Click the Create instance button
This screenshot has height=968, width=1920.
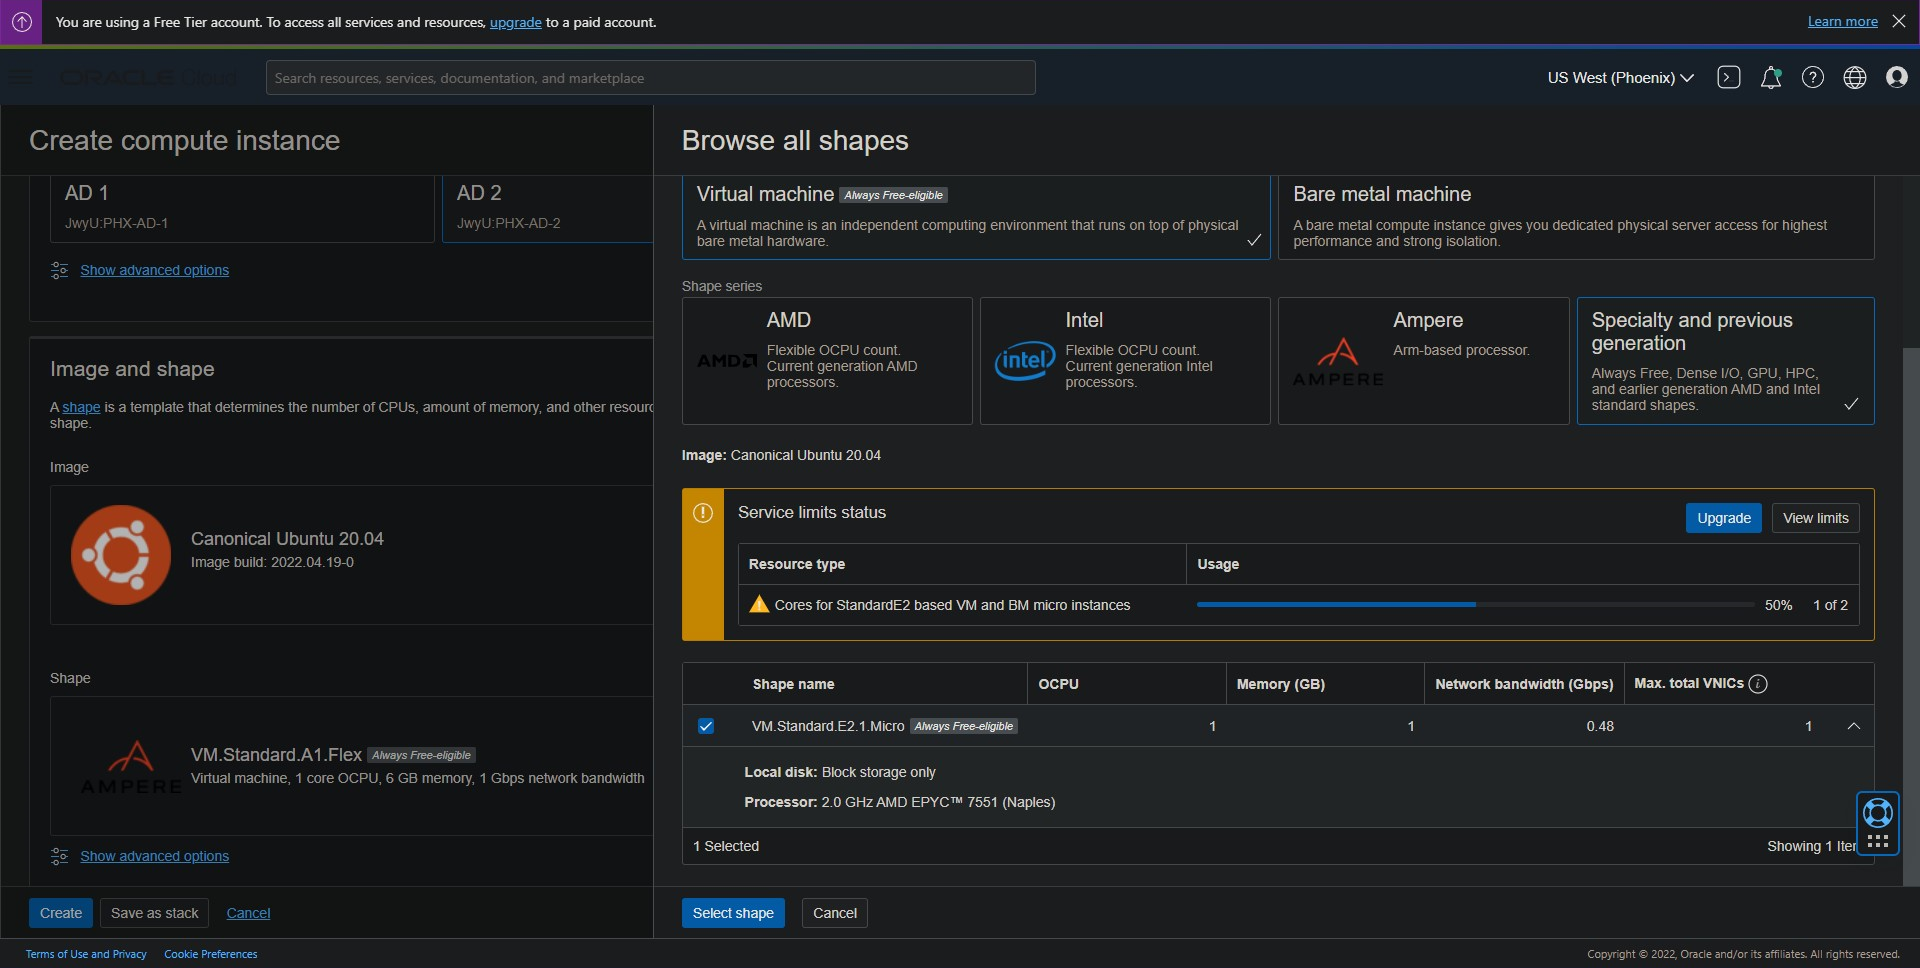(x=61, y=913)
